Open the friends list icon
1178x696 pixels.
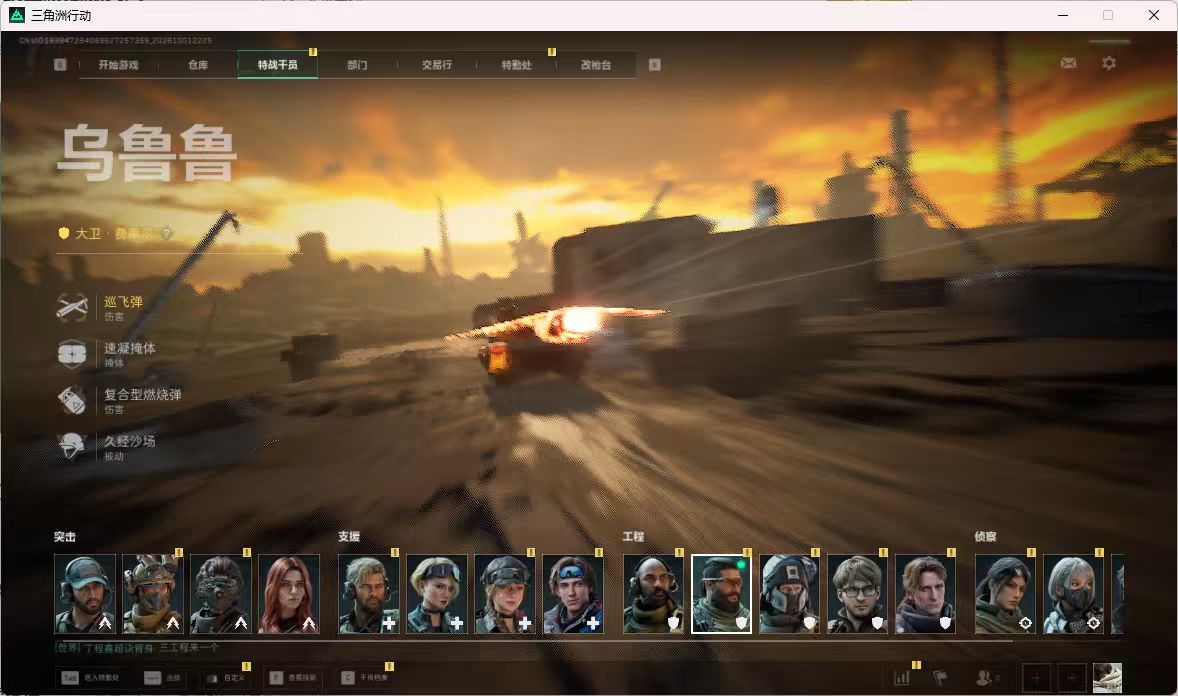tap(986, 678)
